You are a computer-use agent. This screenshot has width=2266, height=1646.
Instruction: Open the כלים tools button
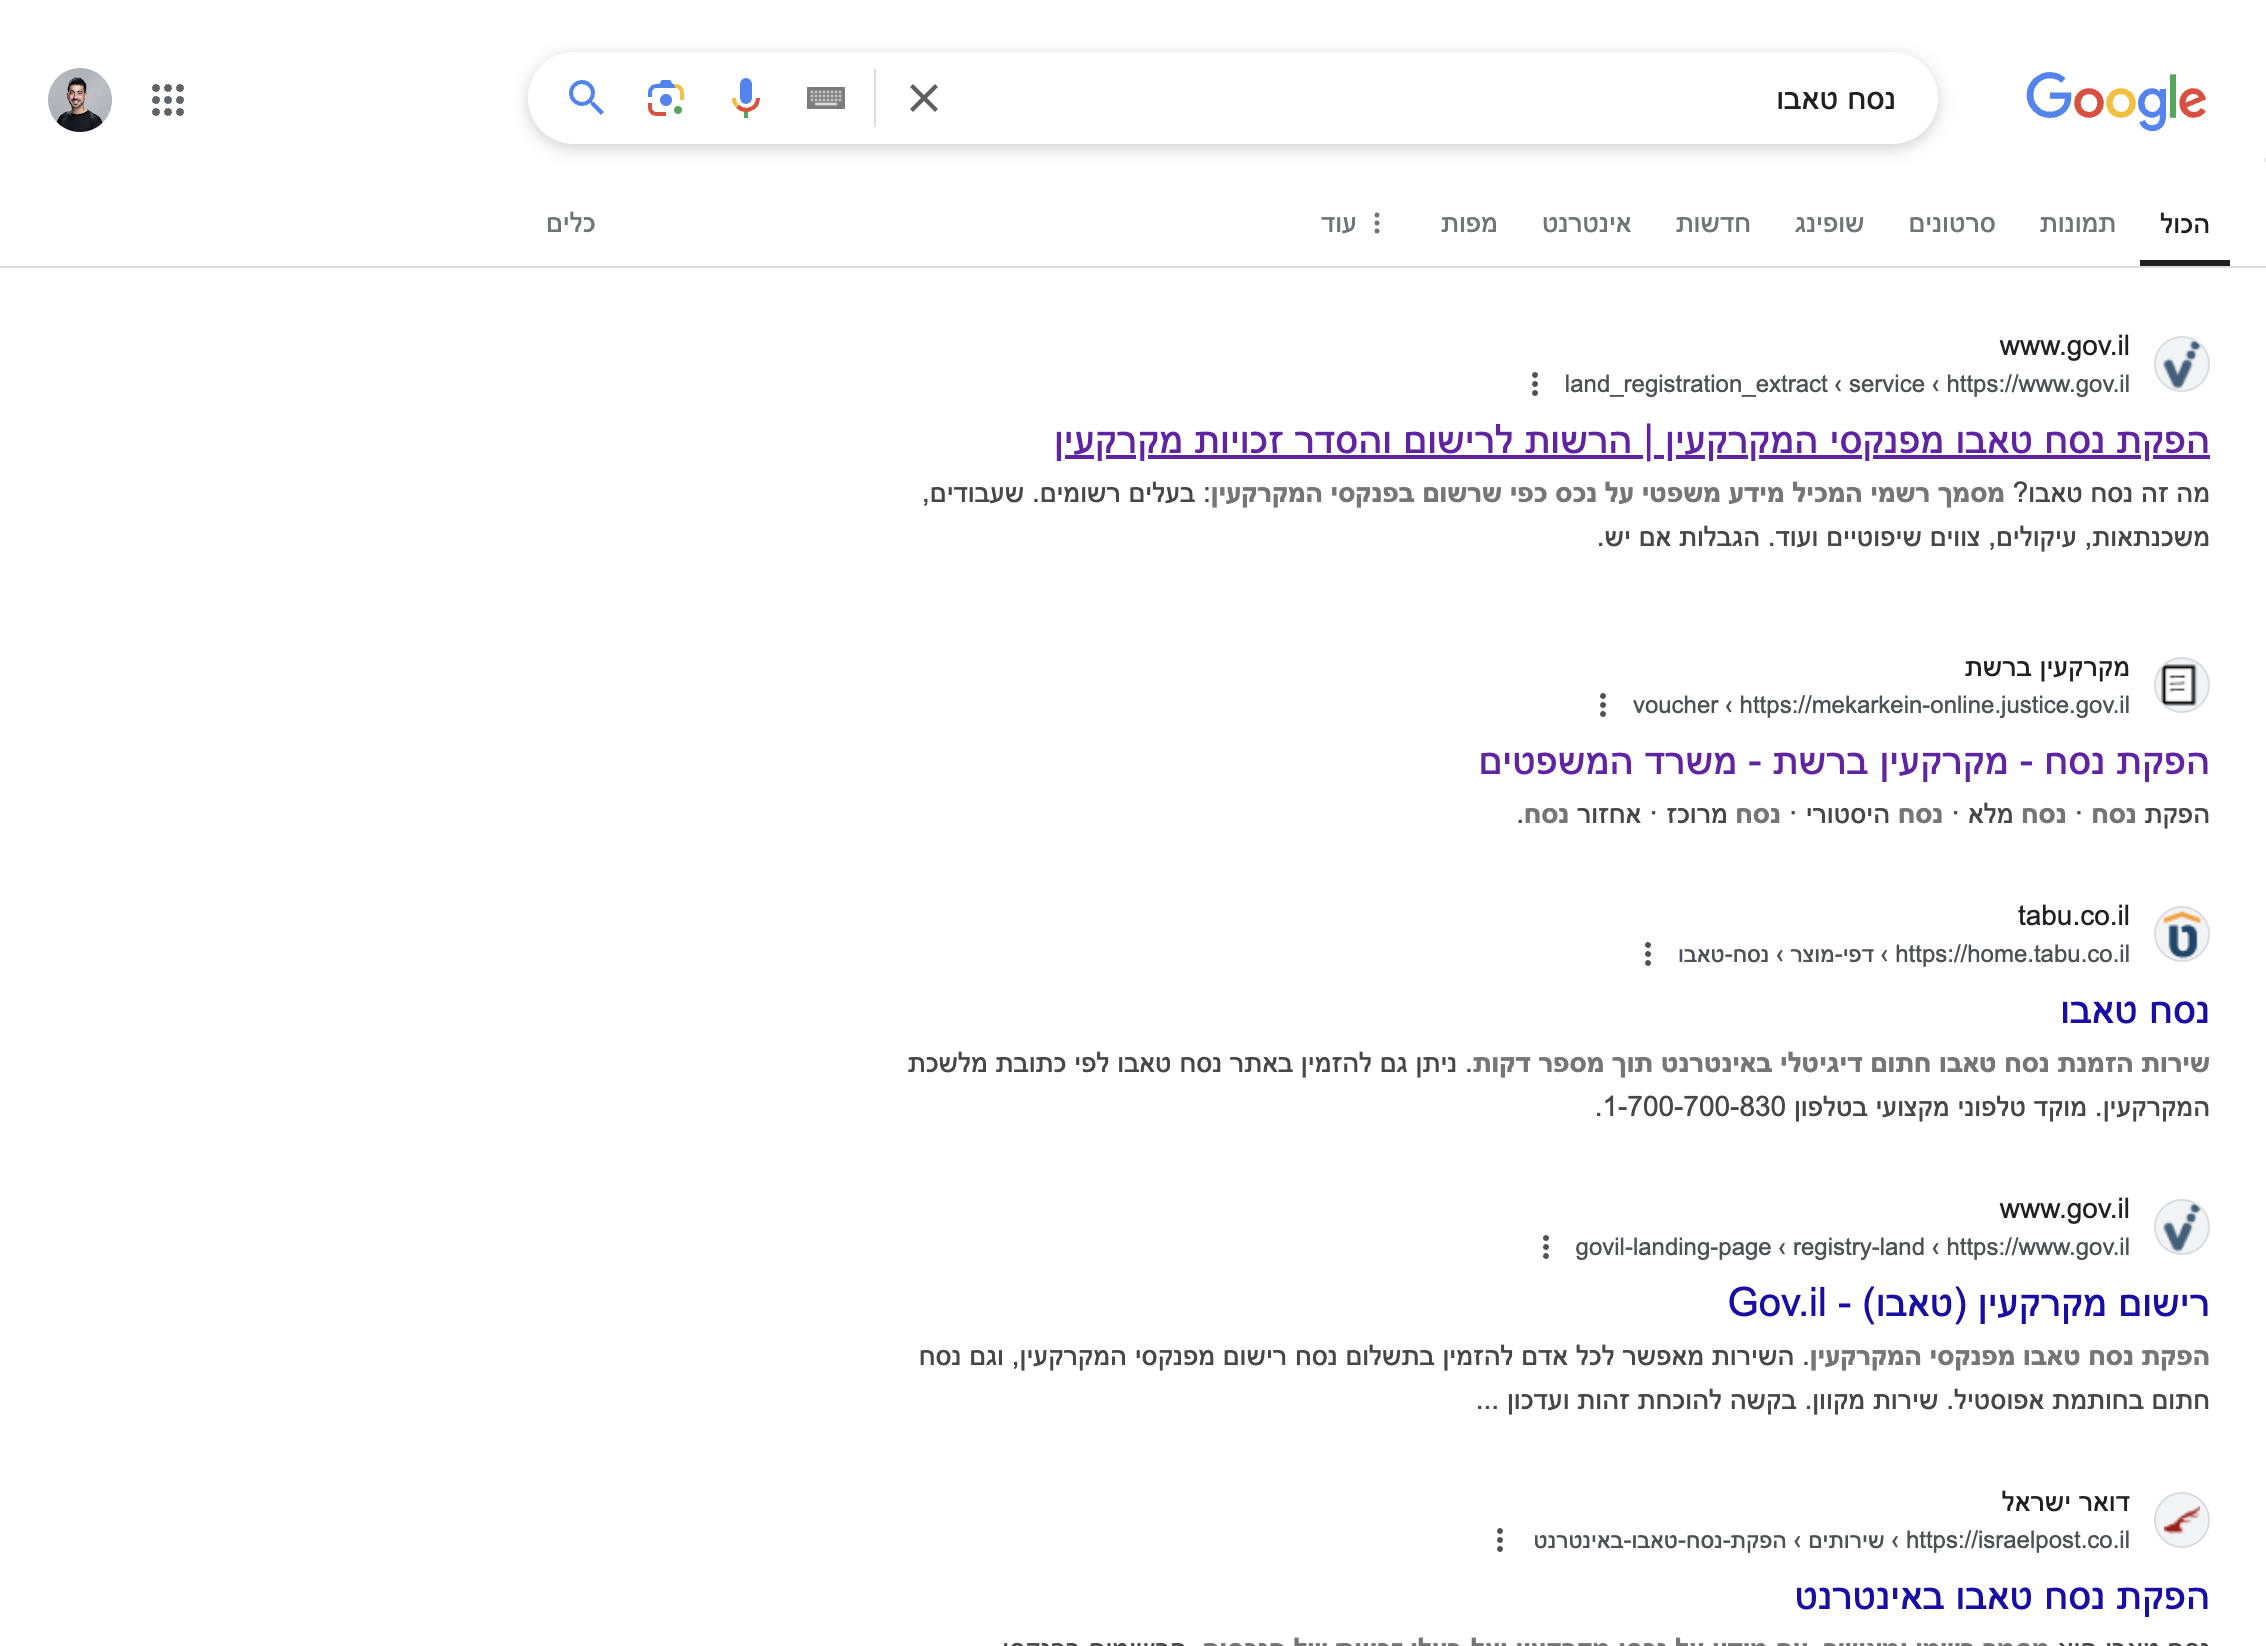570,223
